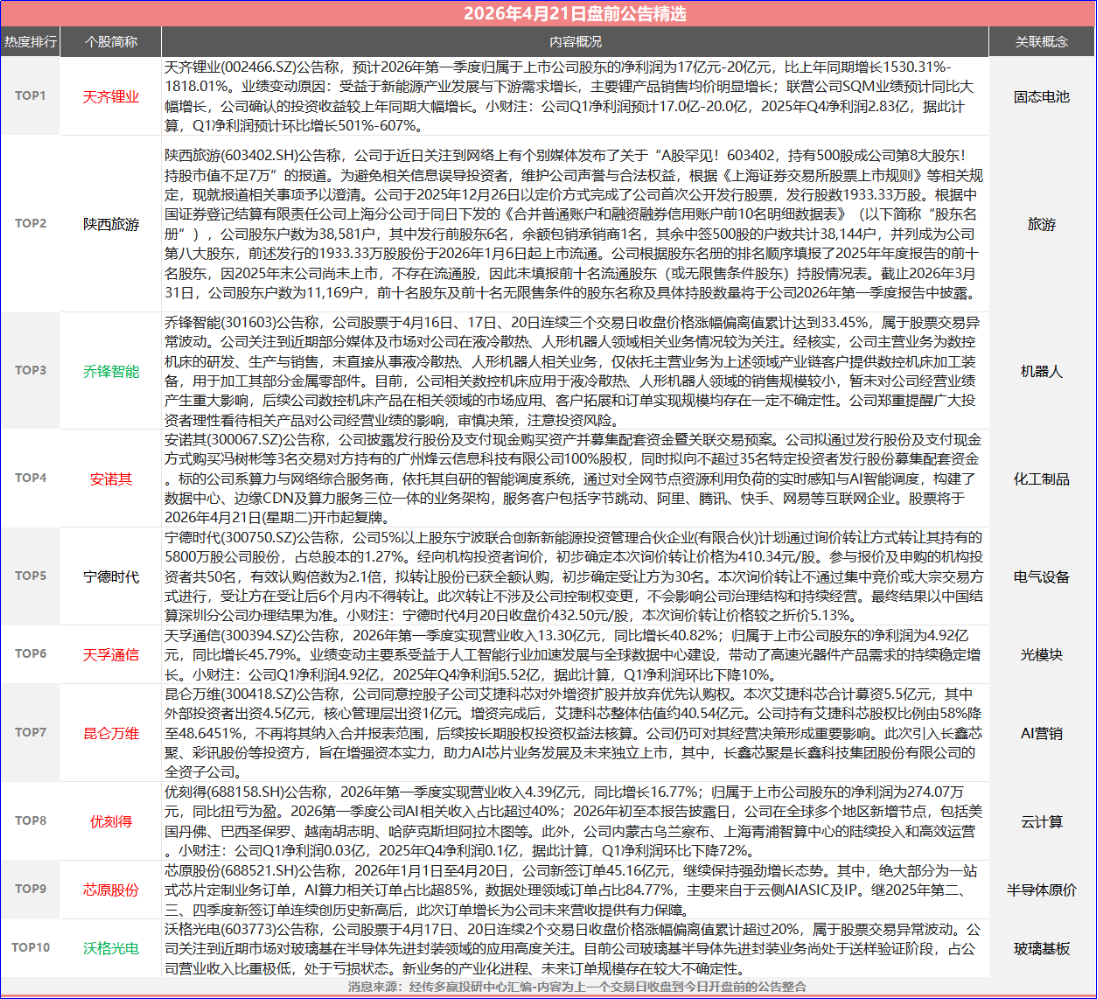Open the 半导体原价 concept cell
The image size is (1098, 999).
1041,889
